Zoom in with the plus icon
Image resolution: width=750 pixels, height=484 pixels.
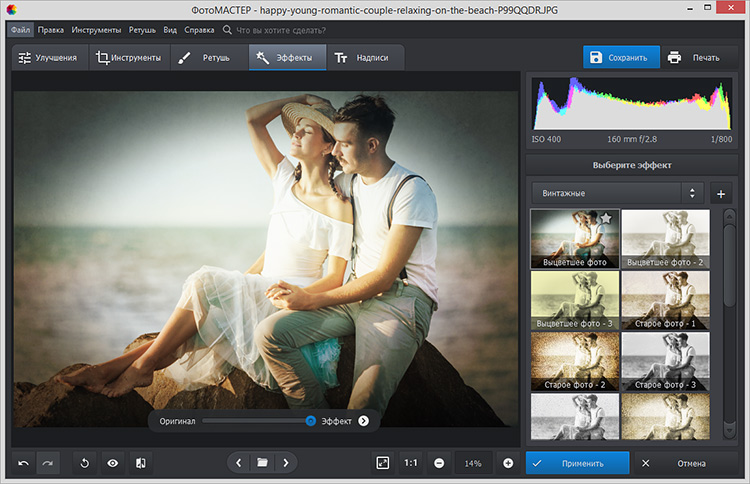[x=508, y=463]
